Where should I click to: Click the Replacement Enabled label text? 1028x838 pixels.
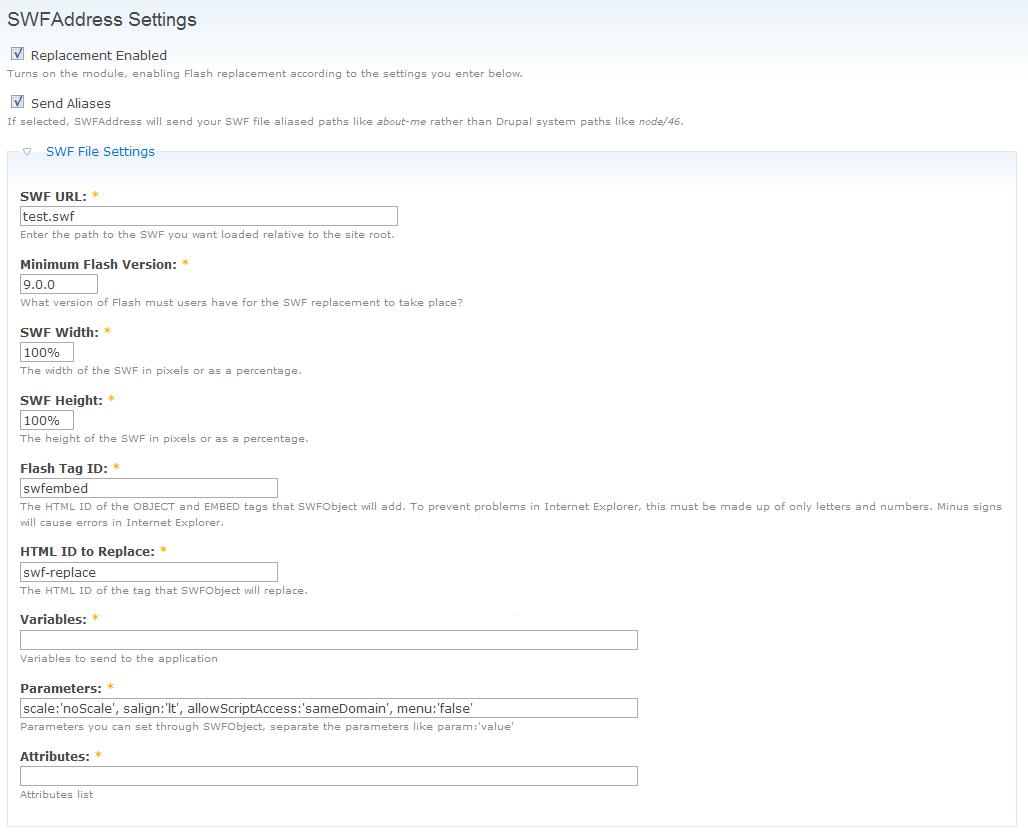pyautogui.click(x=99, y=56)
